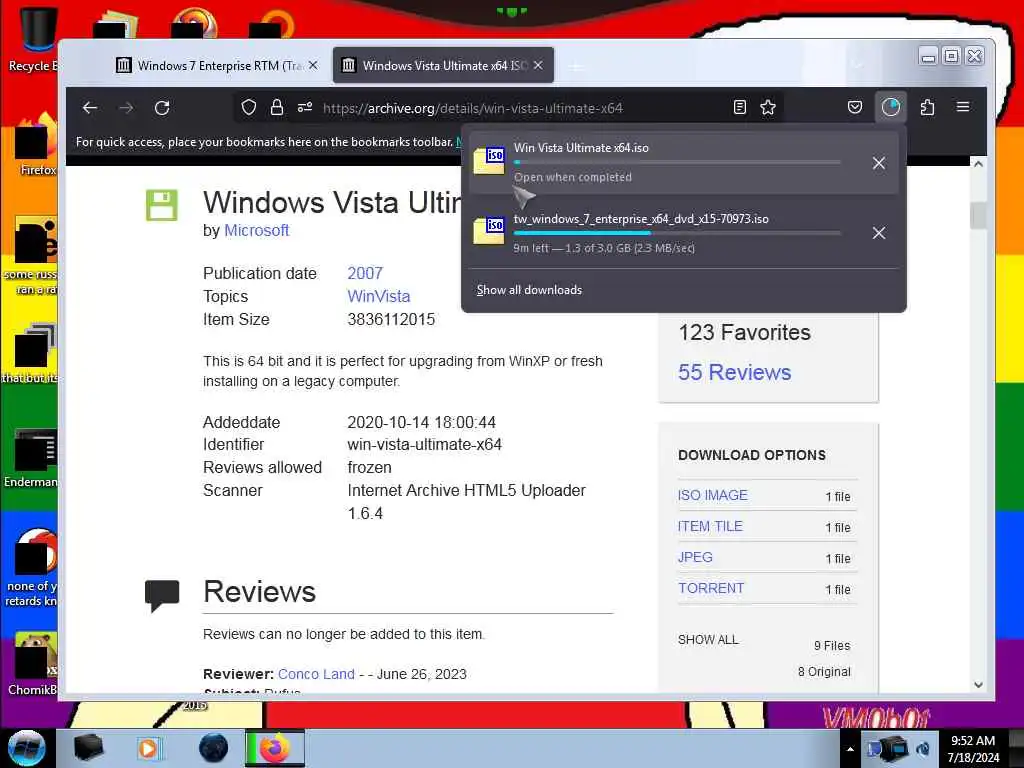Select the Win Vista Ultimate x64.iso download entry
1024x768 pixels.
(684, 163)
